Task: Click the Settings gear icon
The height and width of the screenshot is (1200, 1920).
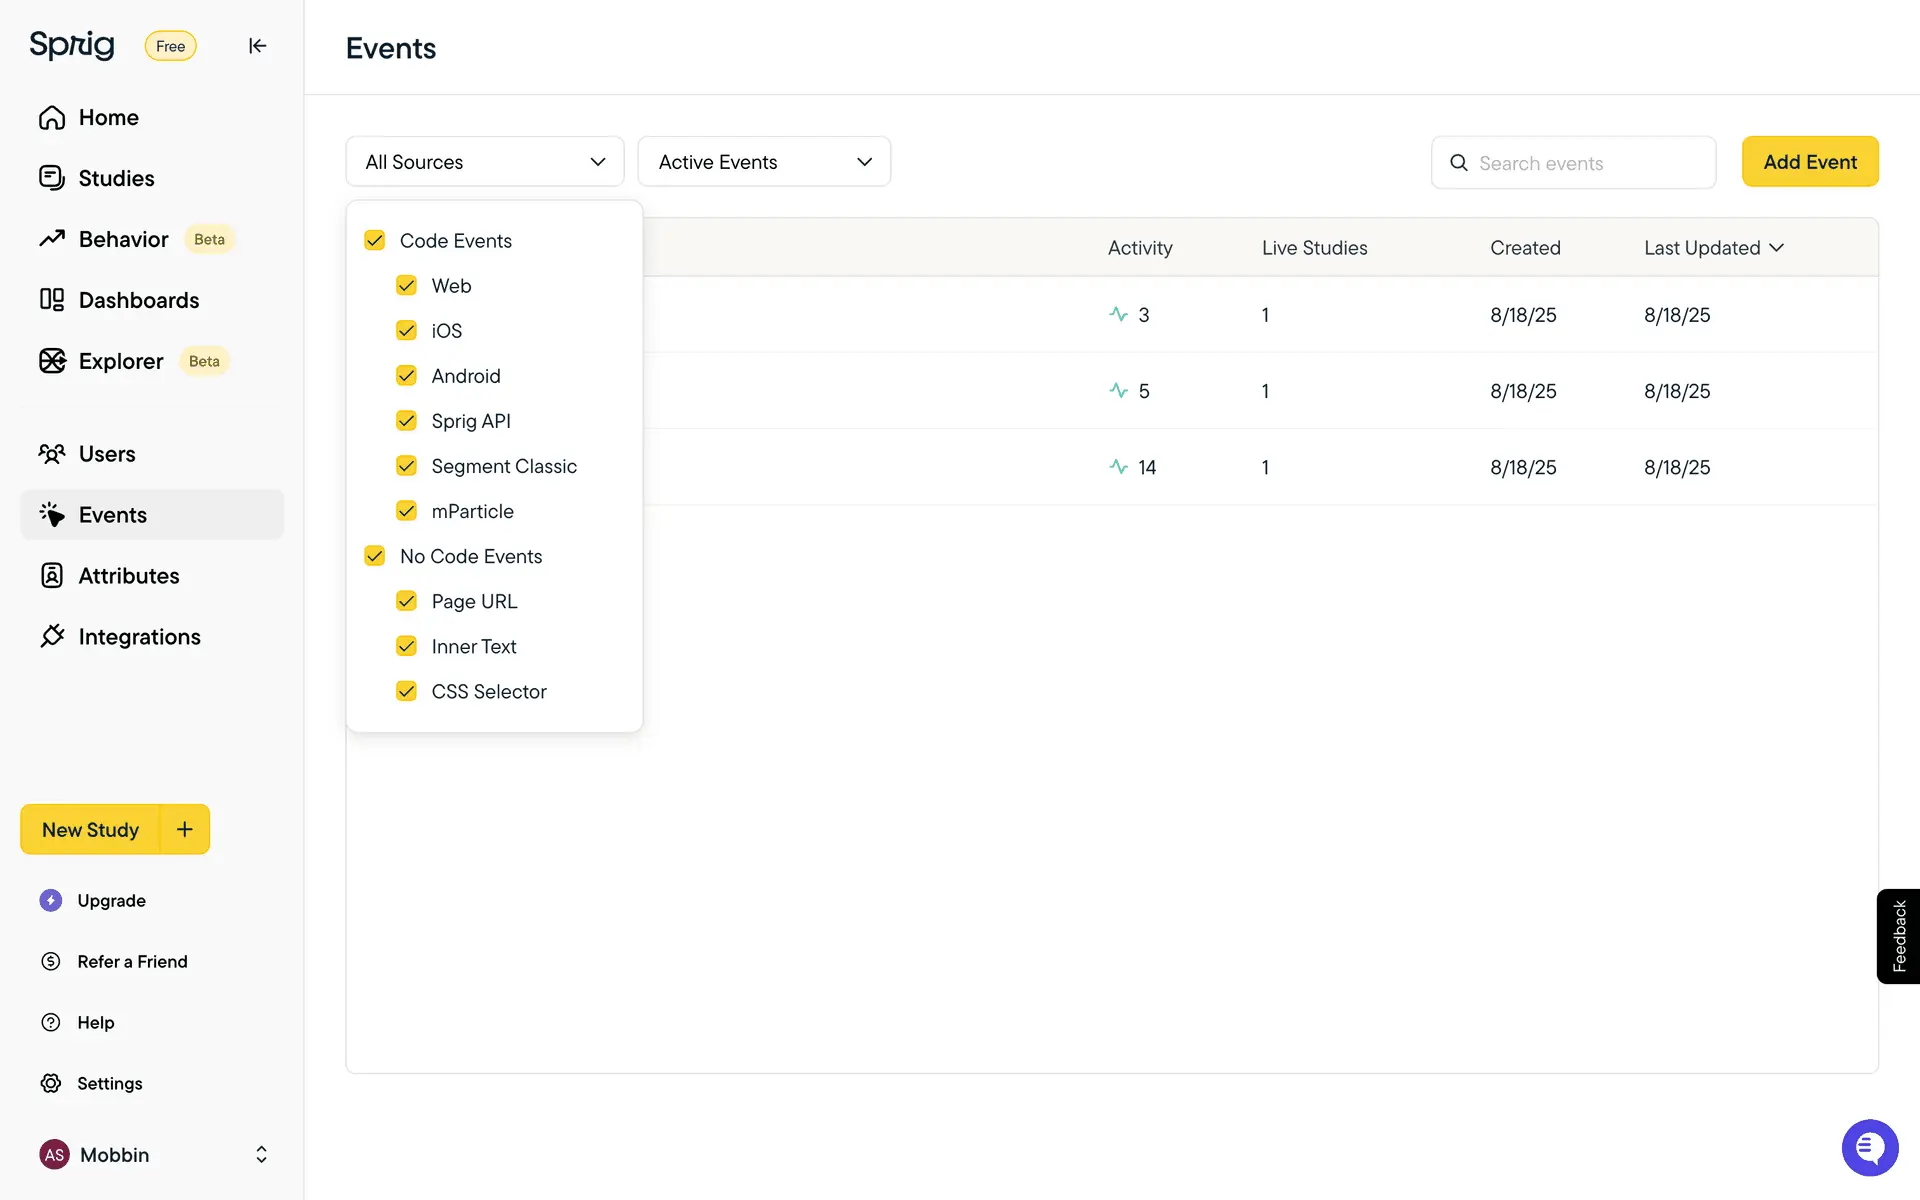Action: pos(51,1083)
